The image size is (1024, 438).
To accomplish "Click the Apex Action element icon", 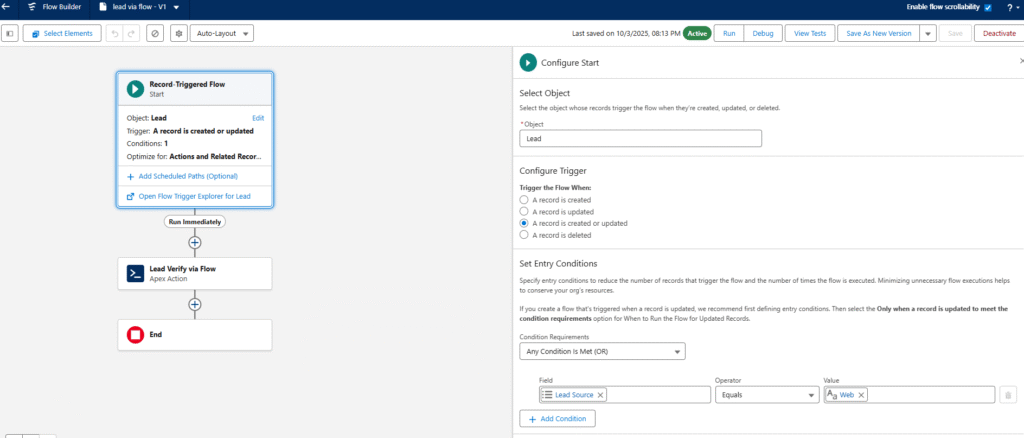I will 135,273.
